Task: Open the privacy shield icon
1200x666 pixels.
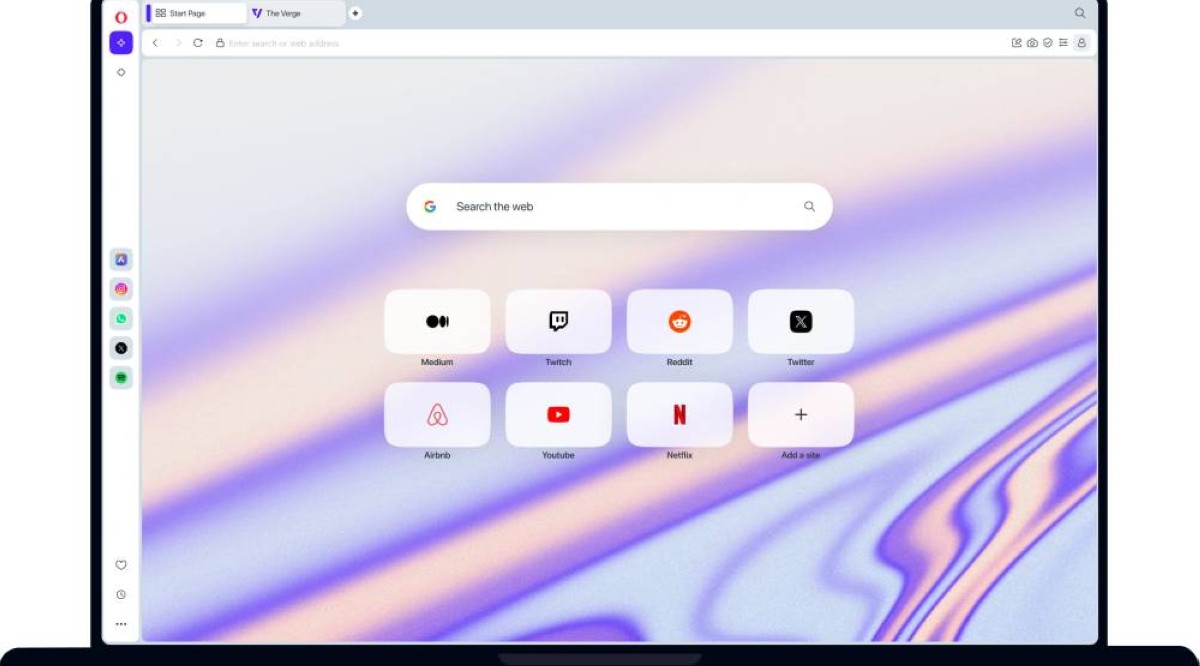Action: [1047, 43]
